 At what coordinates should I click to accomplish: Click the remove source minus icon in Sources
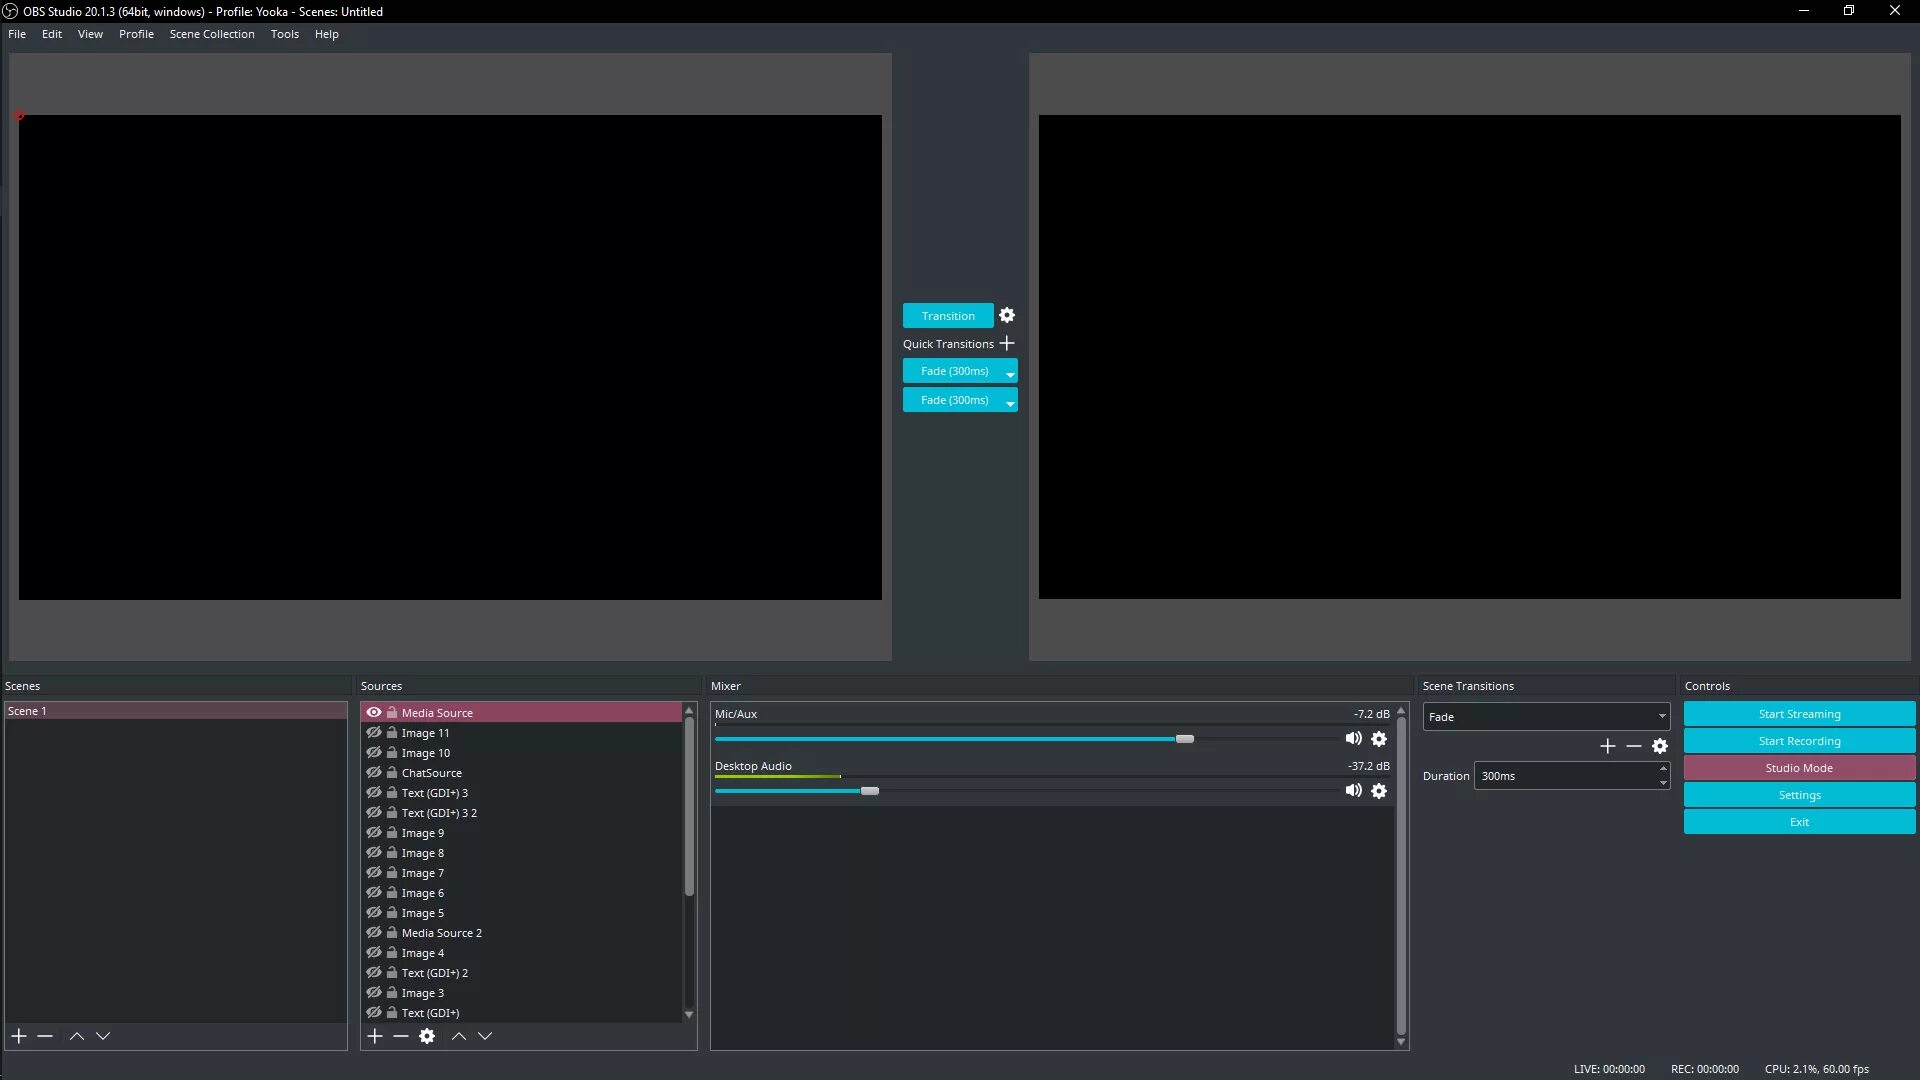pyautogui.click(x=402, y=1035)
